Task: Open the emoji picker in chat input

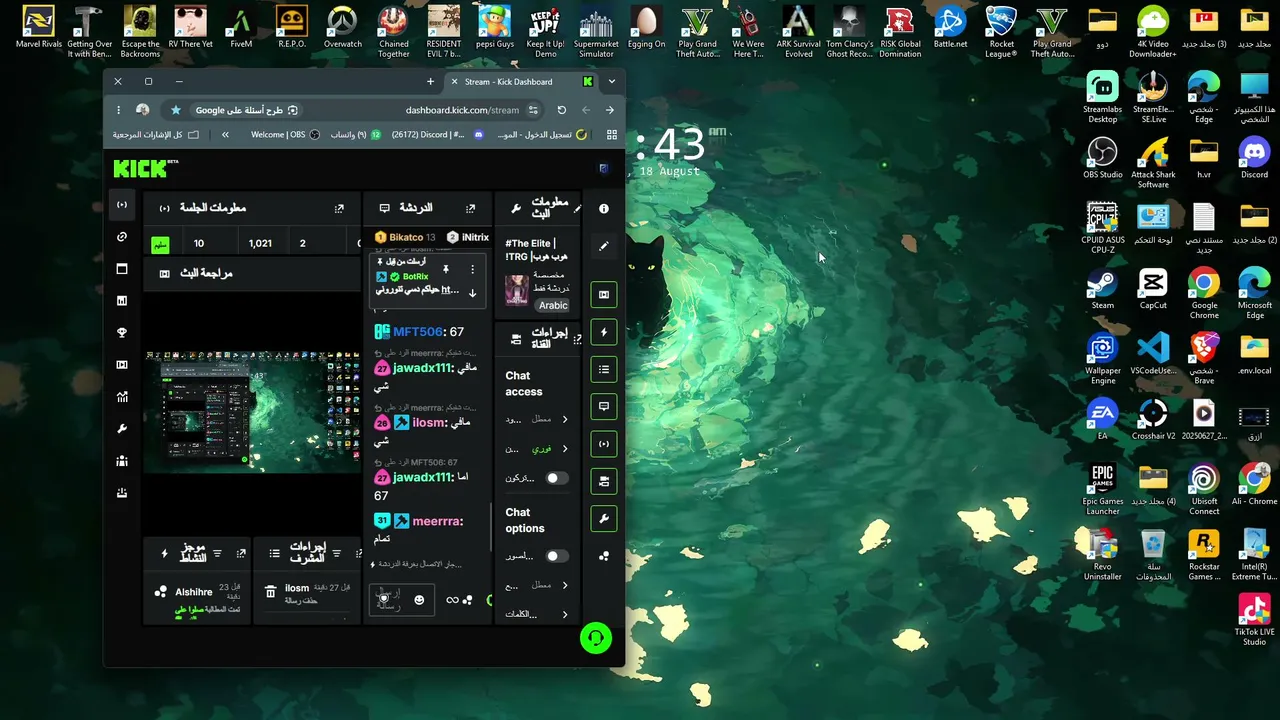Action: (x=419, y=600)
